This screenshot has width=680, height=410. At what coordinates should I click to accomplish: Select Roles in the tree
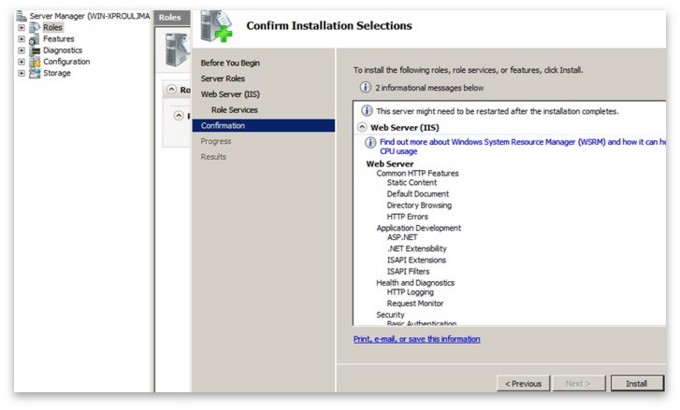click(x=53, y=27)
